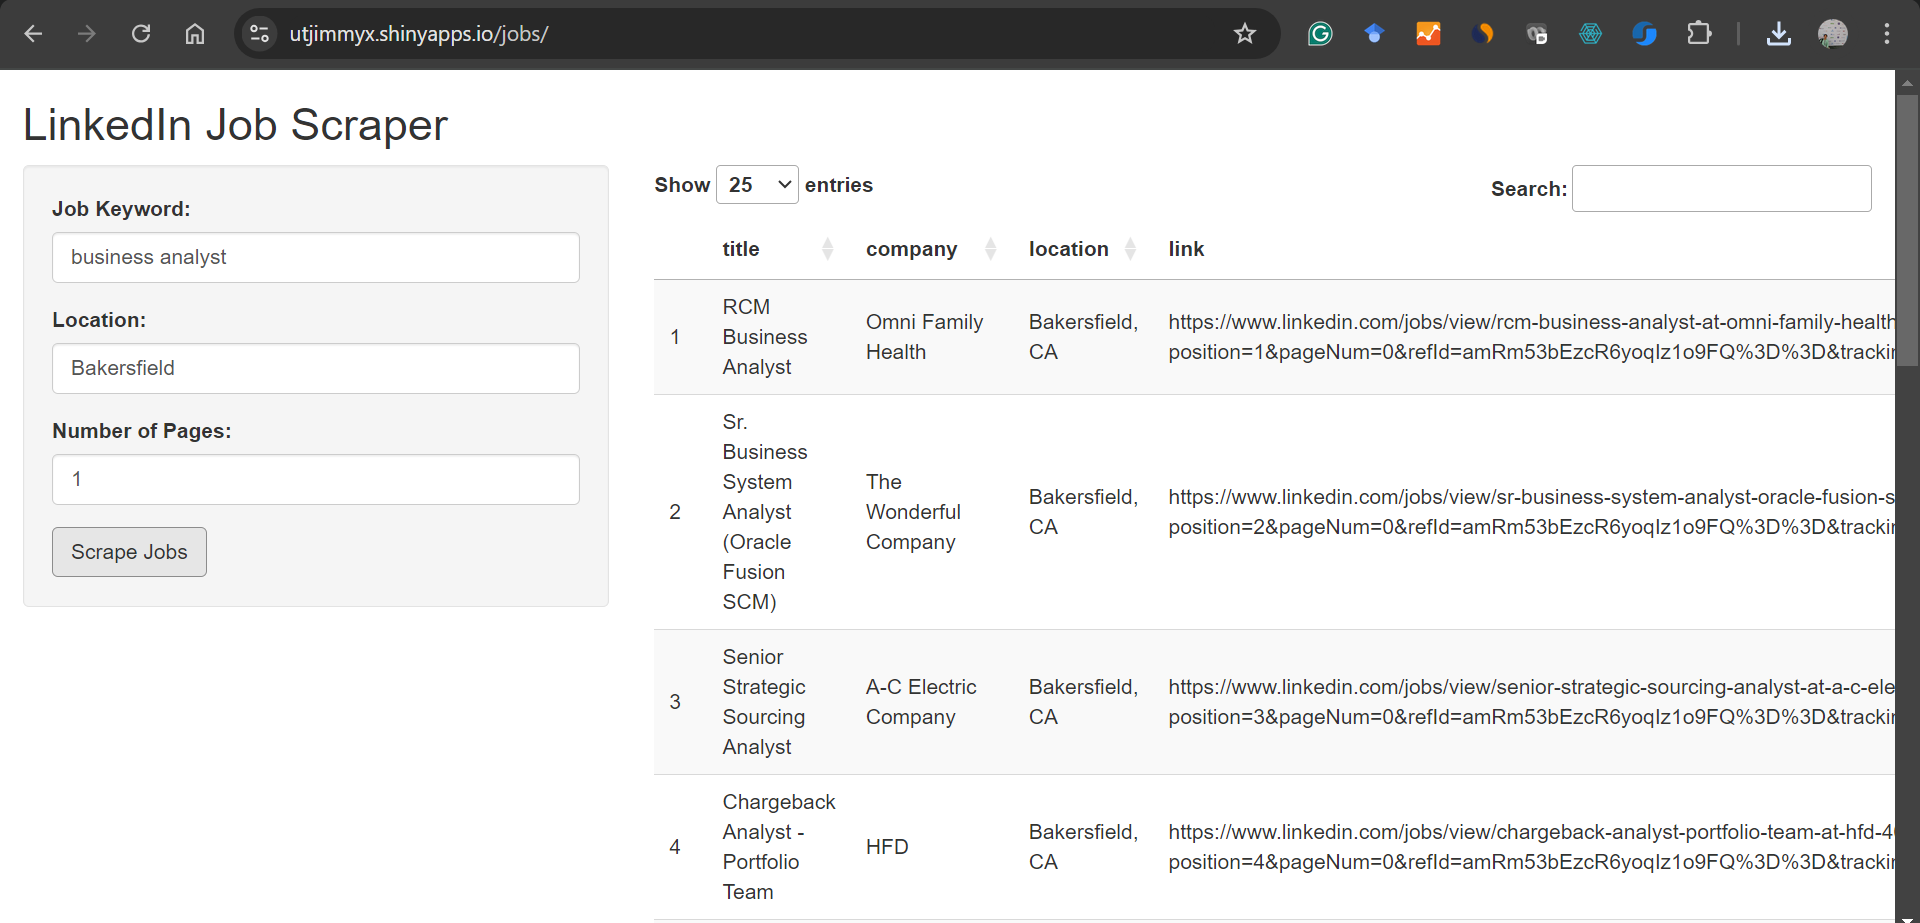Open the Chrome three-dot menu
The height and width of the screenshot is (923, 1920).
tap(1888, 33)
